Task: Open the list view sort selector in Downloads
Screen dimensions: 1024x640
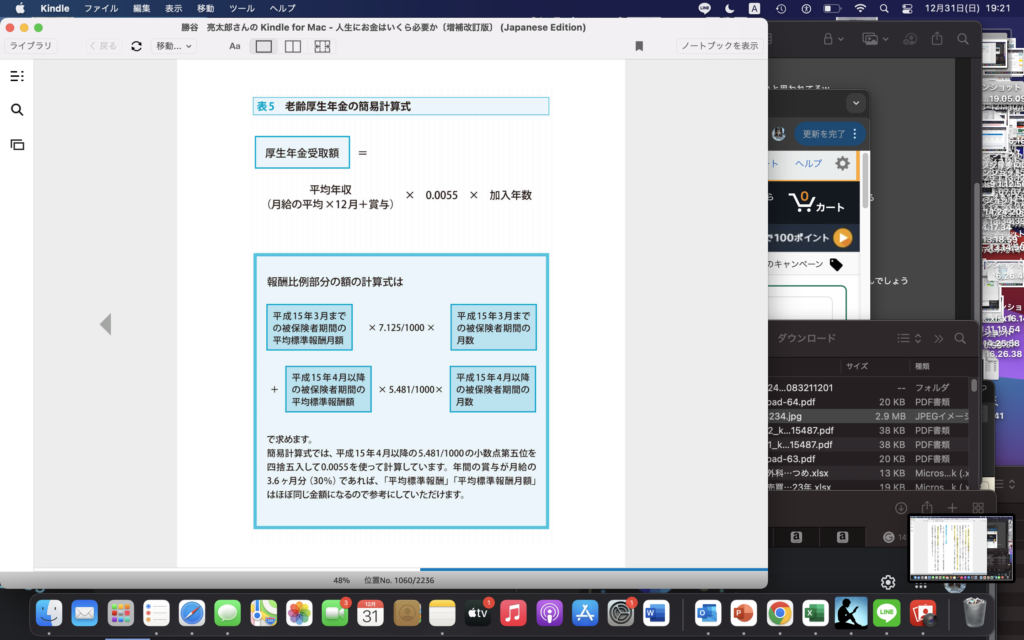Action: click(x=908, y=338)
